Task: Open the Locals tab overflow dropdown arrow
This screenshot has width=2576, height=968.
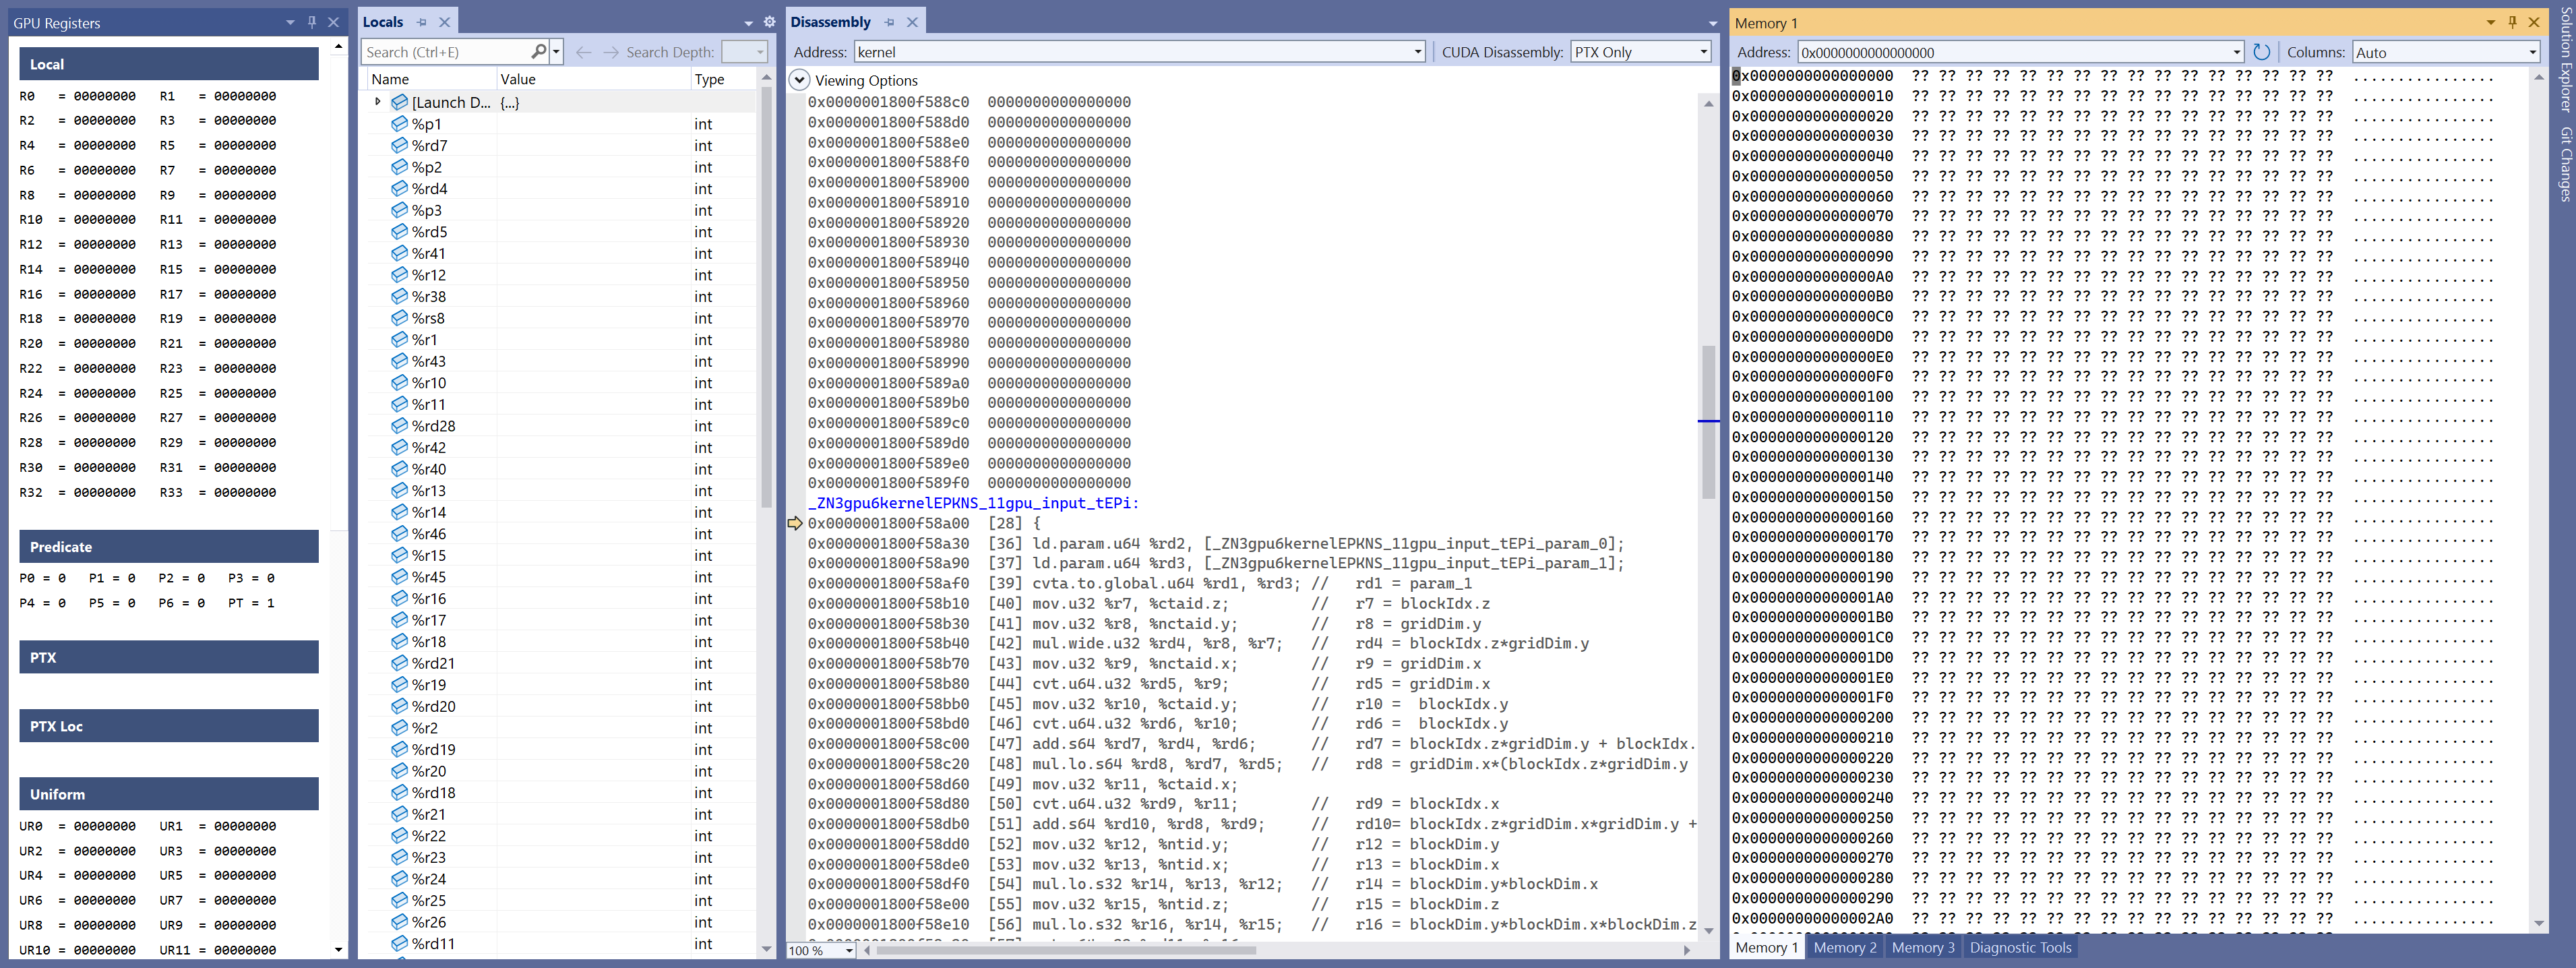Action: (x=749, y=23)
